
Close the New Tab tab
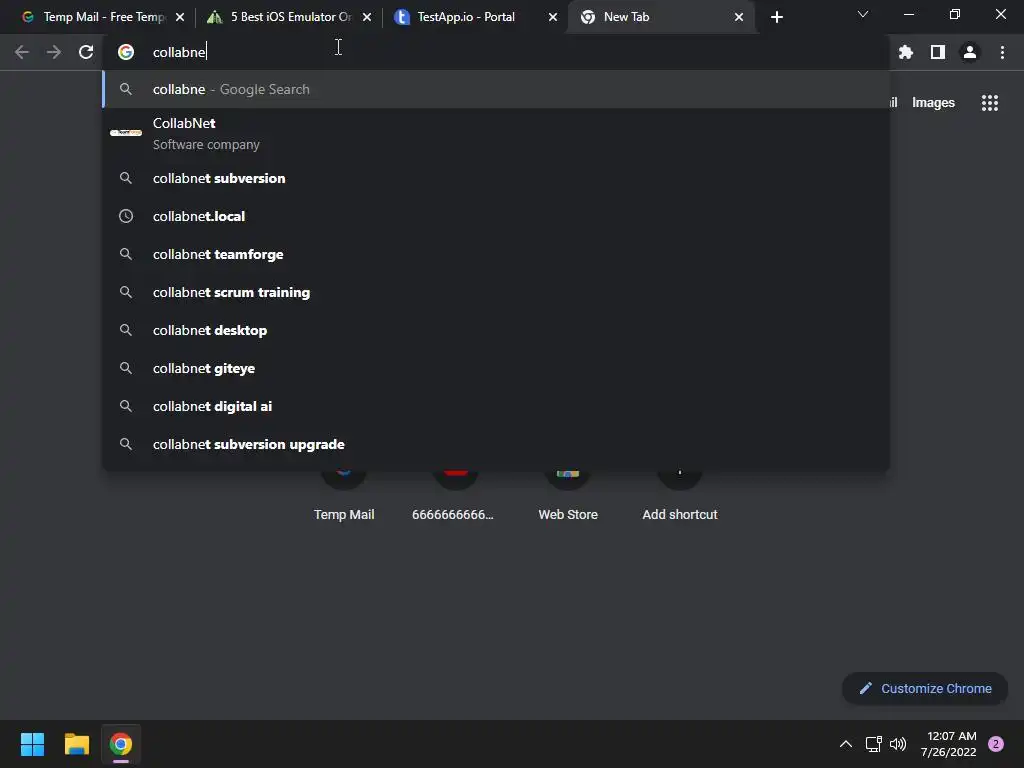739,17
